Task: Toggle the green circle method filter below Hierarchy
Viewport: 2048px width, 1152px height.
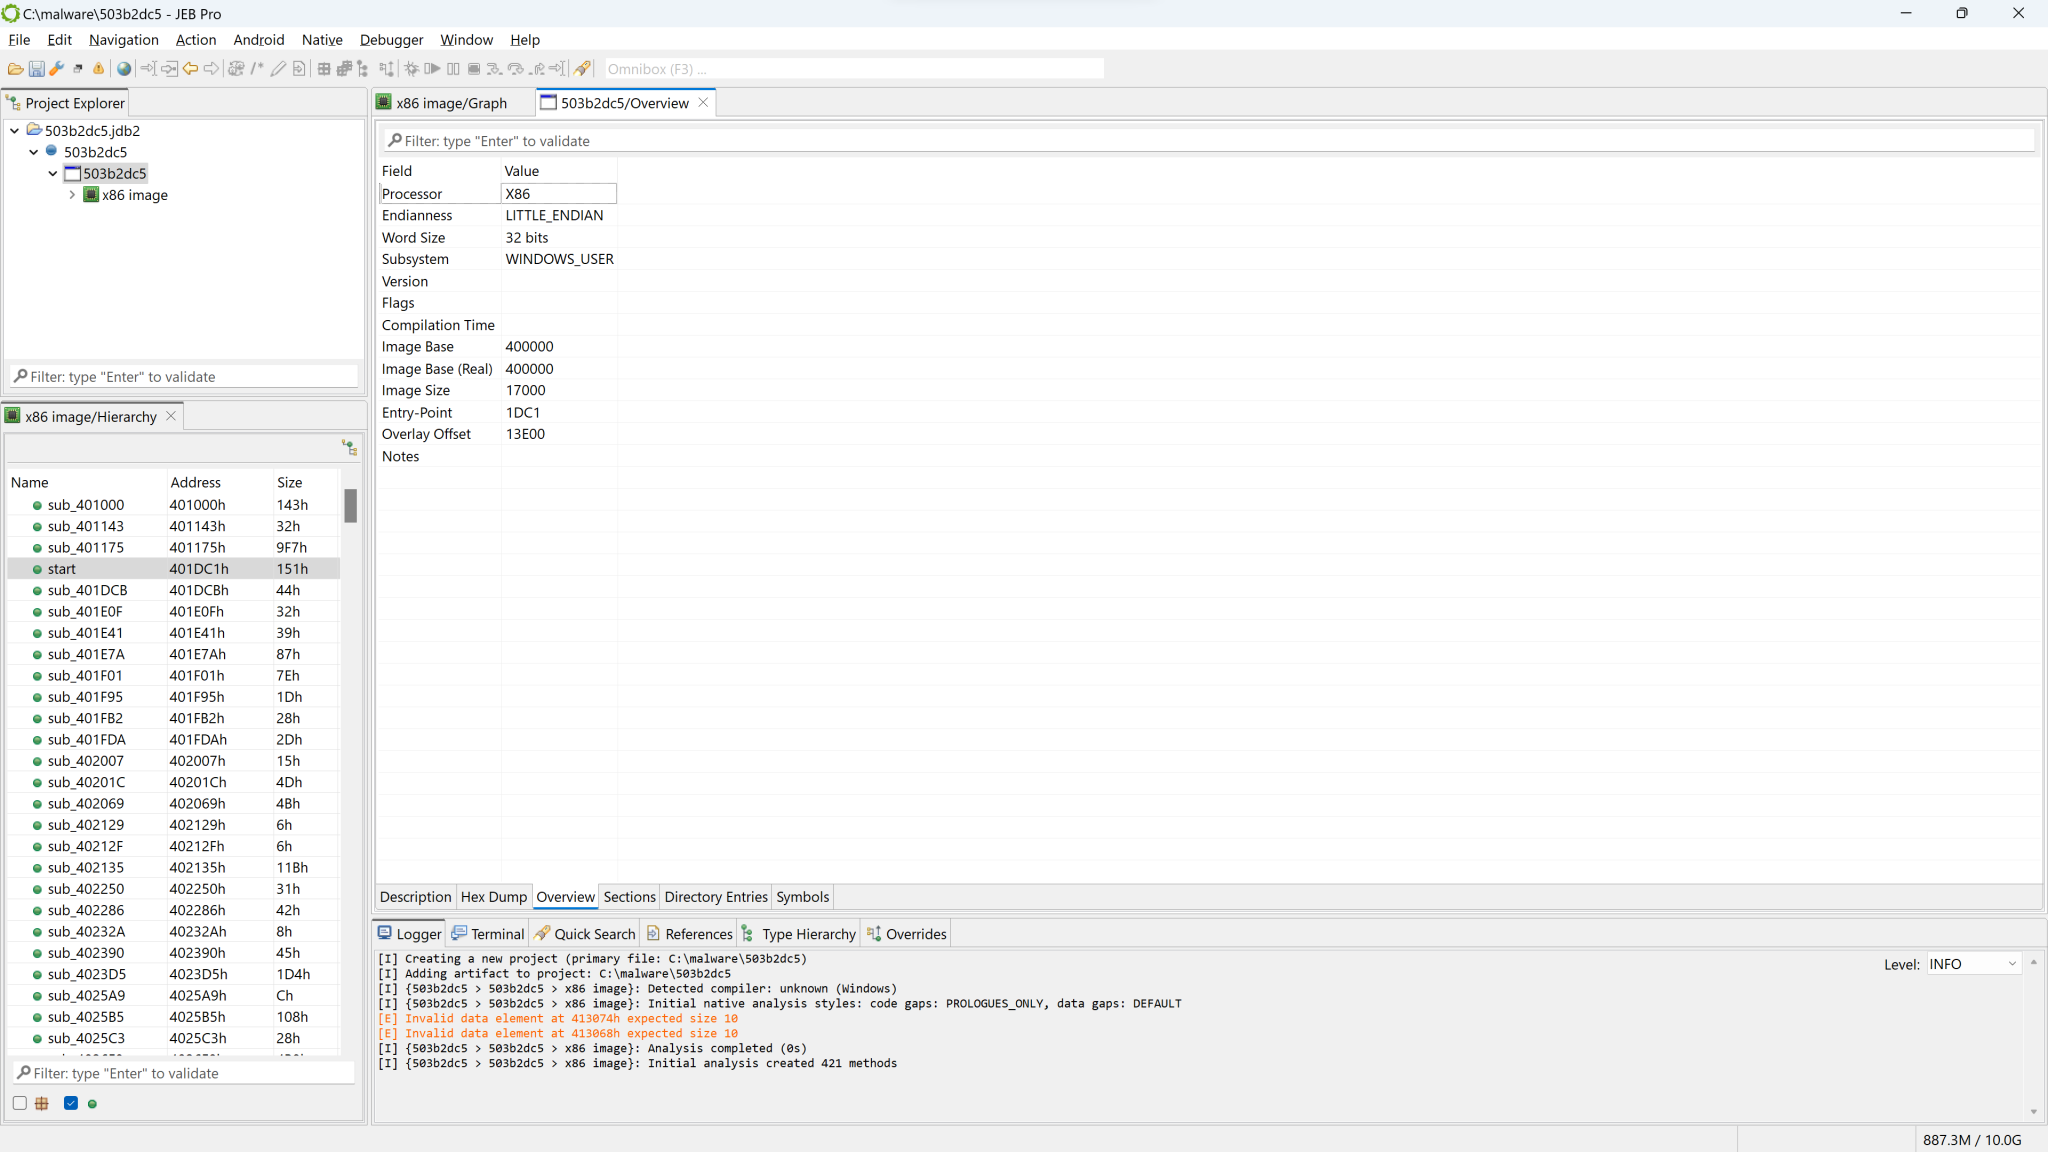Action: 92,1103
